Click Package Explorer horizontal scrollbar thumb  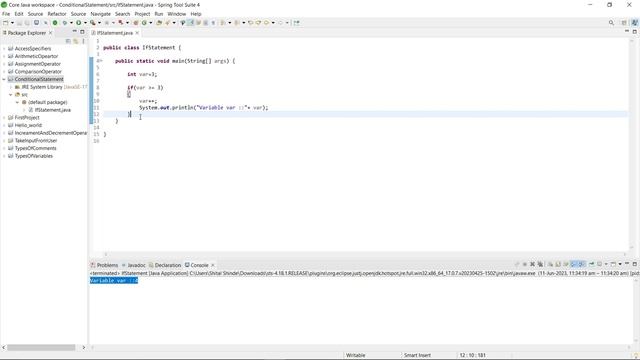tap(41, 347)
